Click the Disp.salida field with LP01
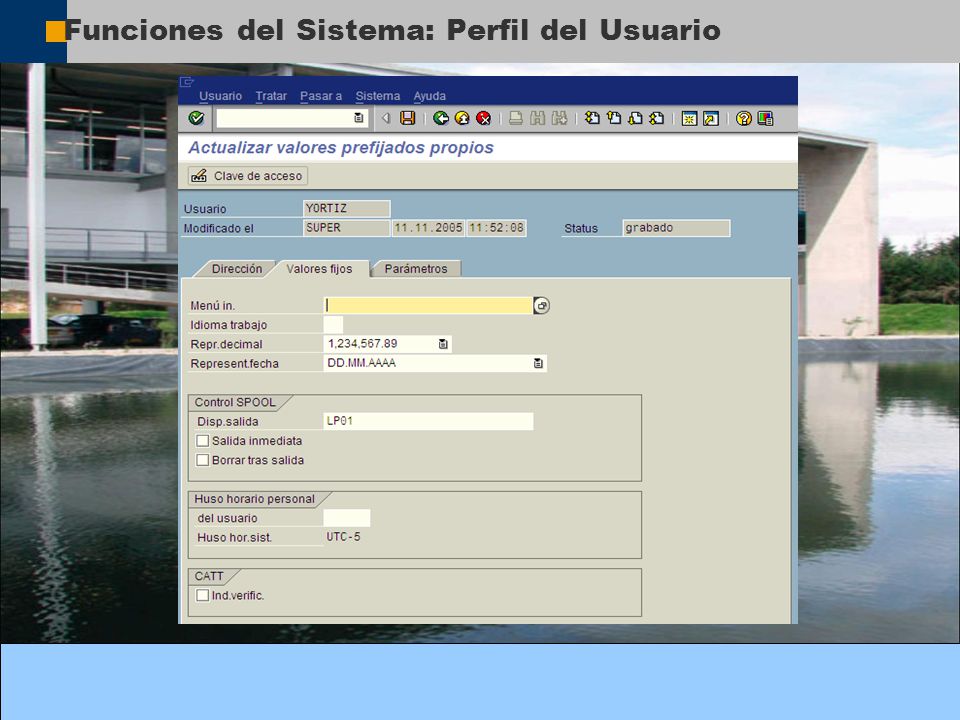960x720 pixels. pyautogui.click(x=428, y=421)
